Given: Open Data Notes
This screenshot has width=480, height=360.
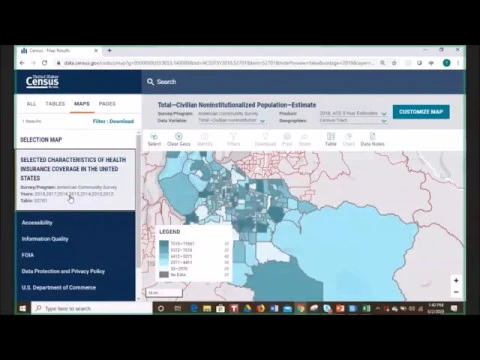Looking at the screenshot, I should [372, 139].
